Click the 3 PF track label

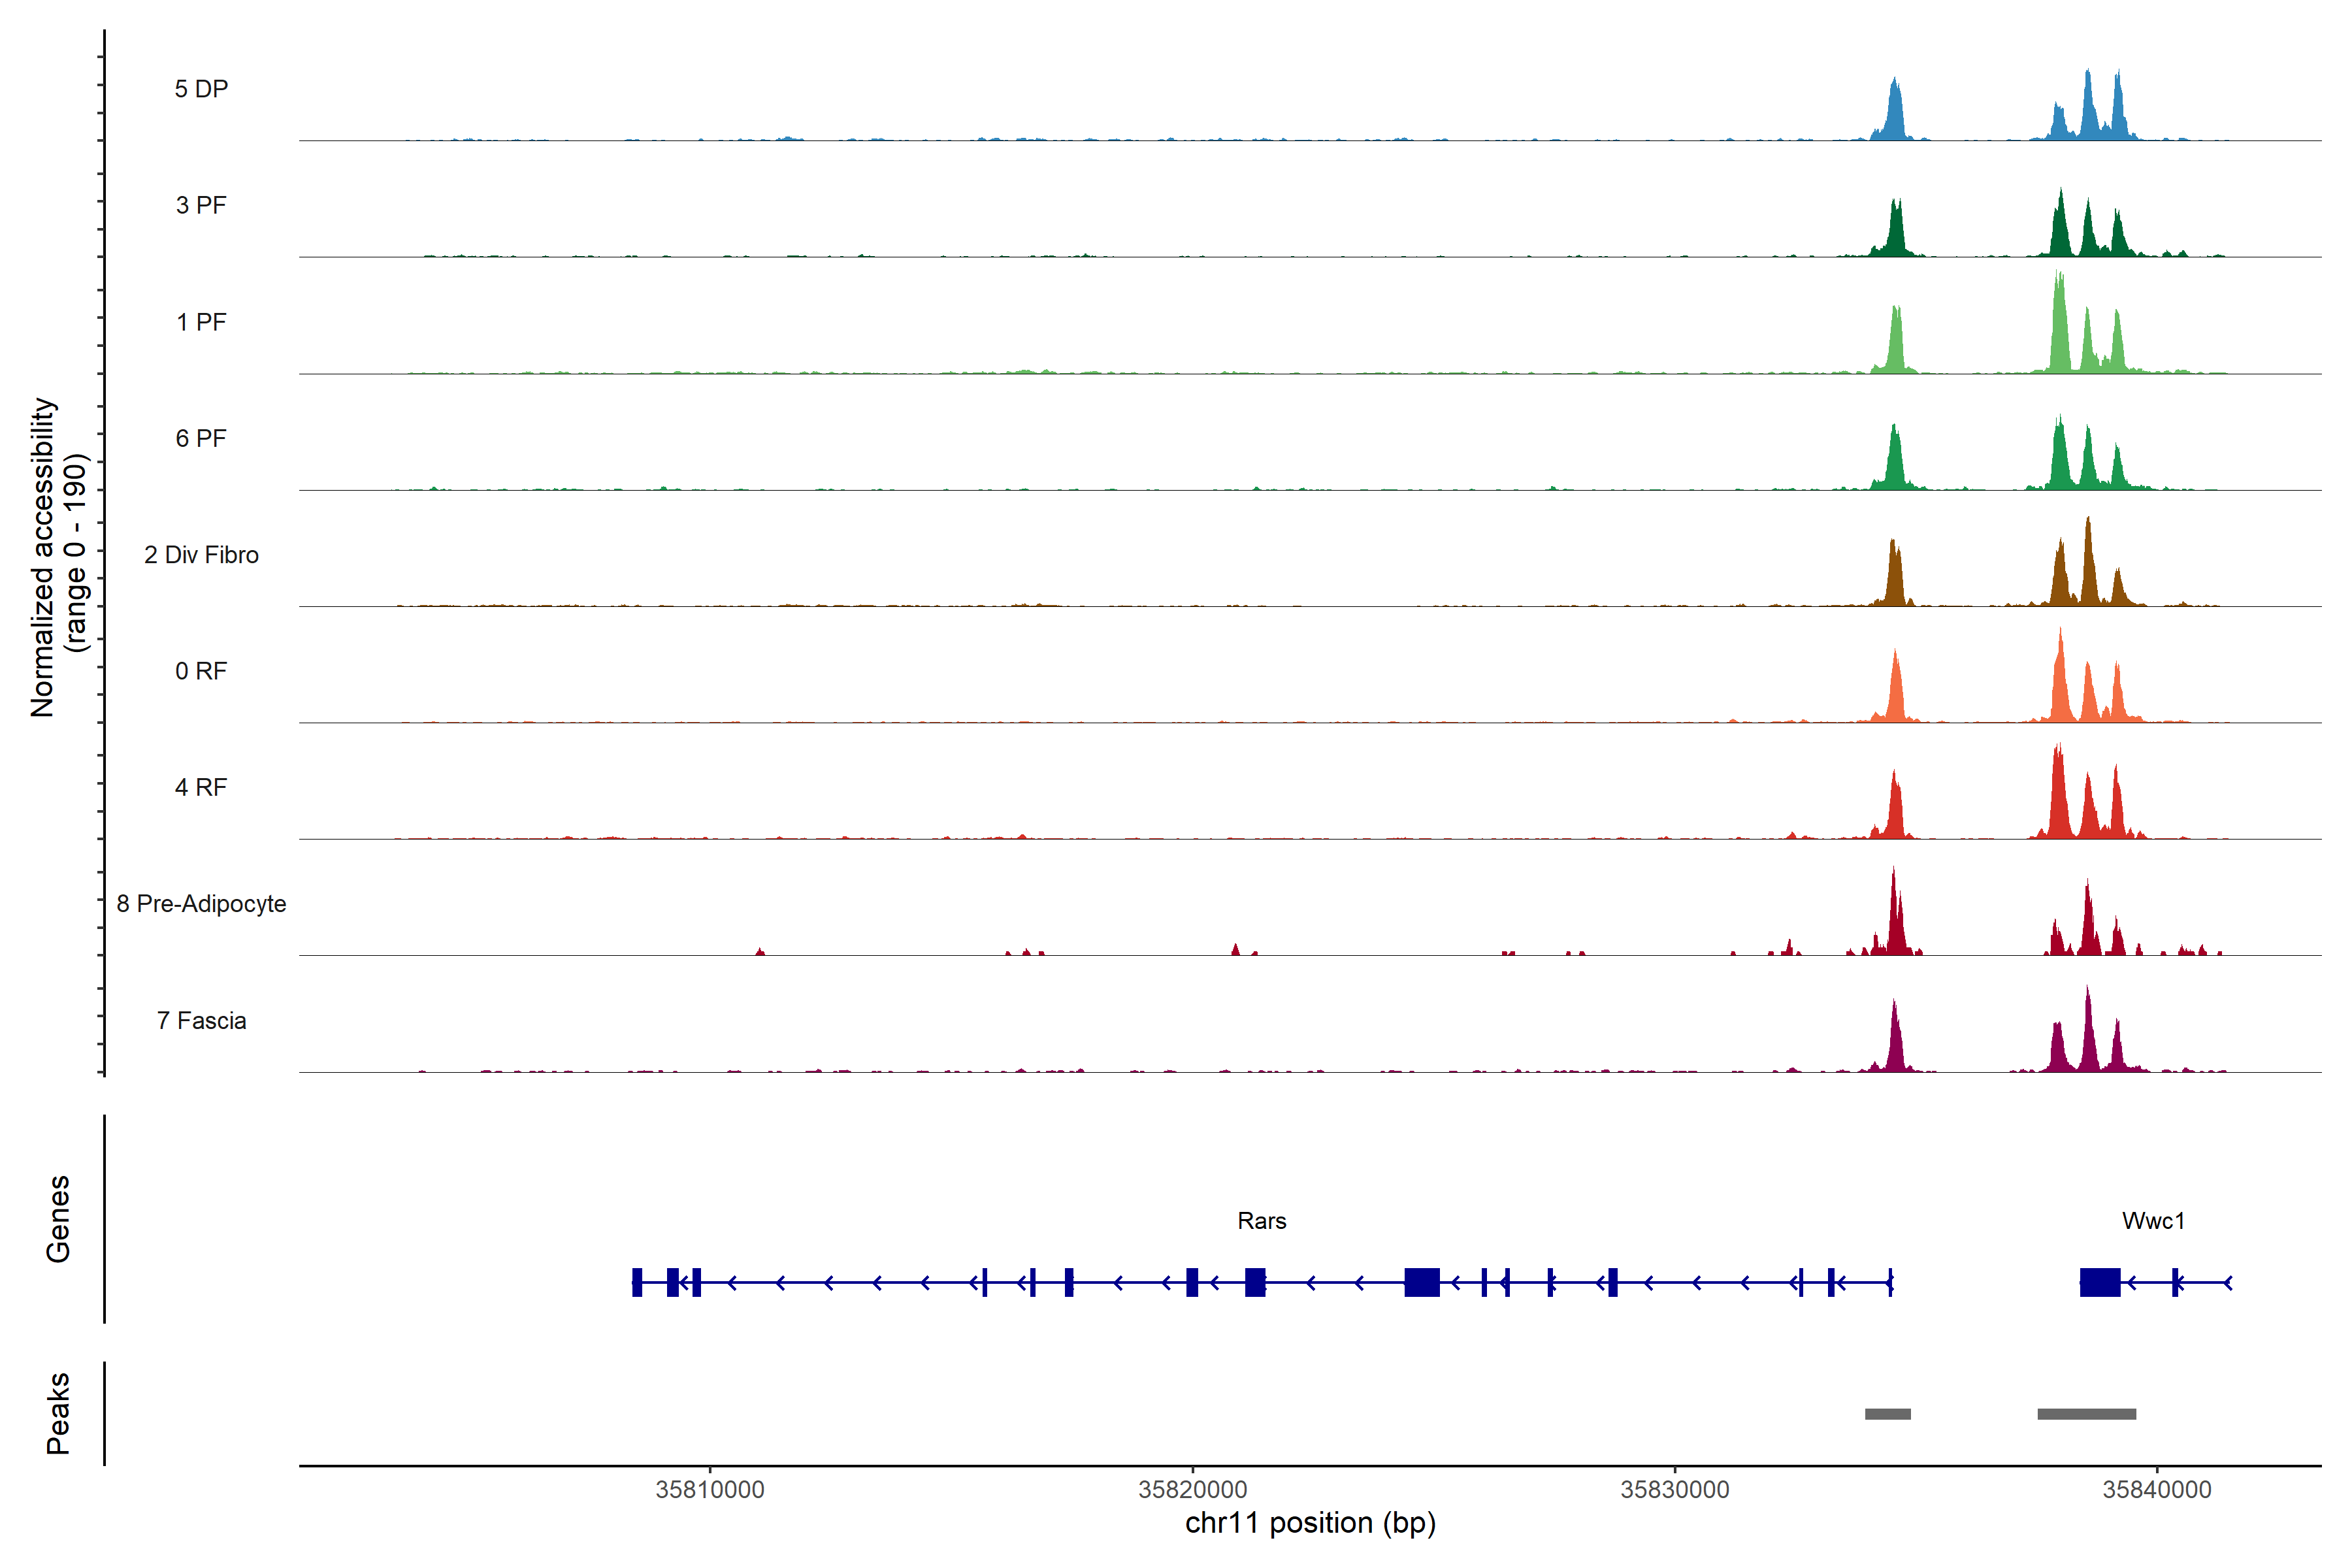(x=201, y=205)
